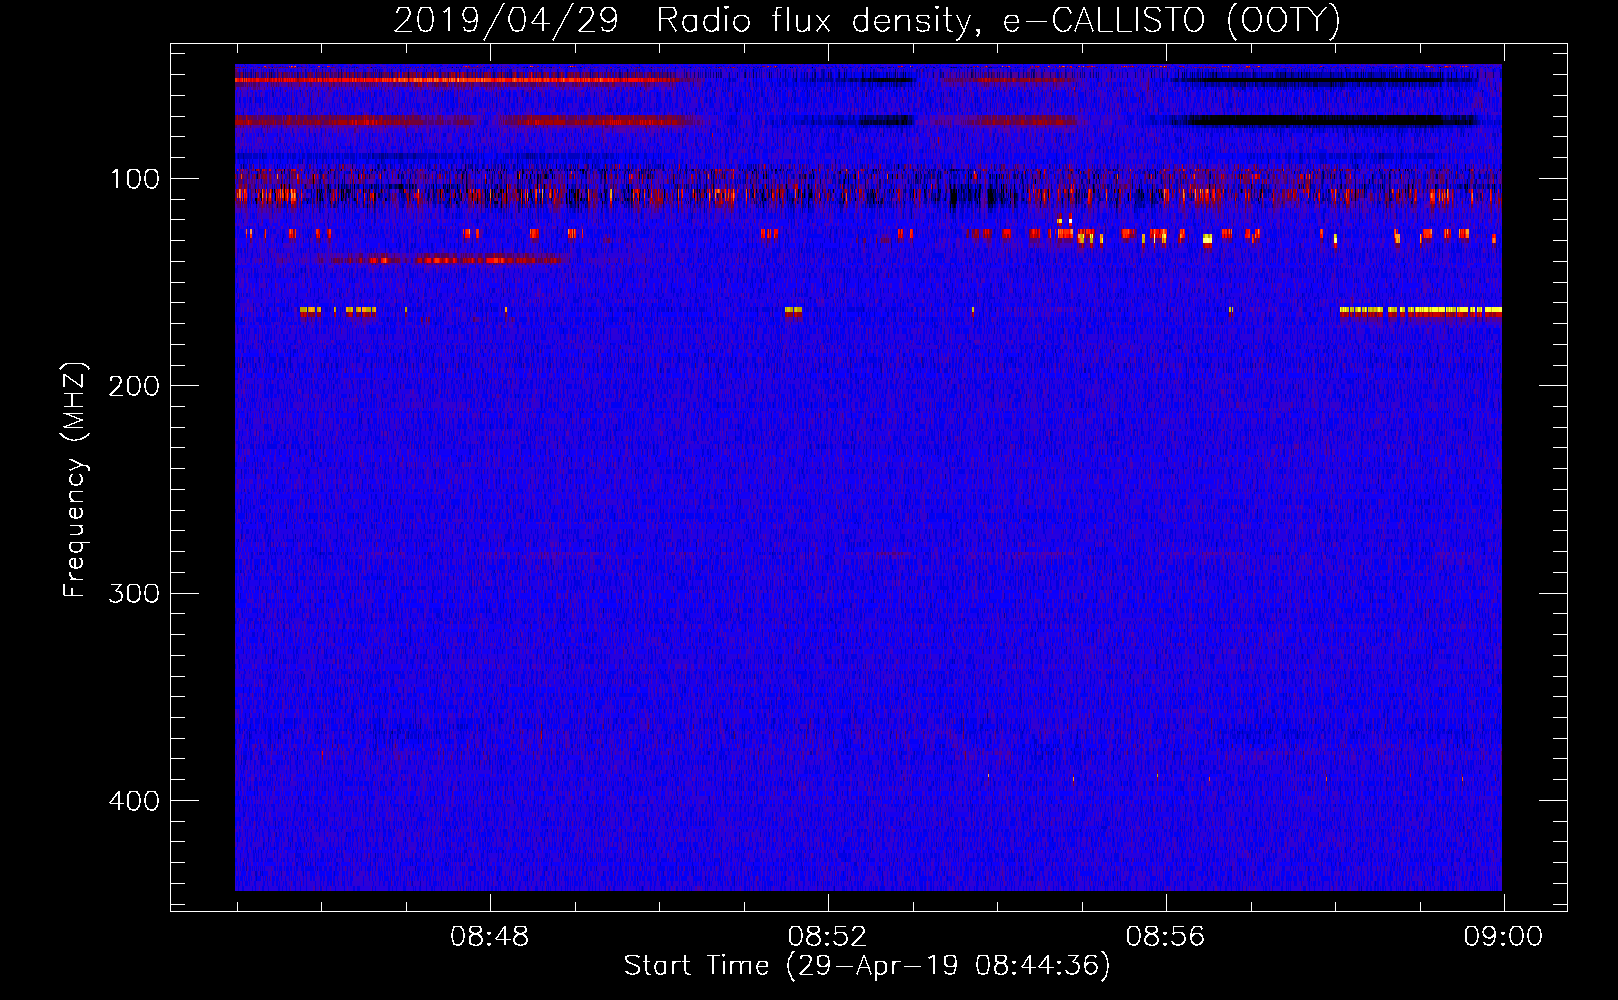Viewport: 1618px width, 1000px height.
Task: Click the 'Start Time (29-Apr-19 08:44:36)' label
Action: pos(867,966)
